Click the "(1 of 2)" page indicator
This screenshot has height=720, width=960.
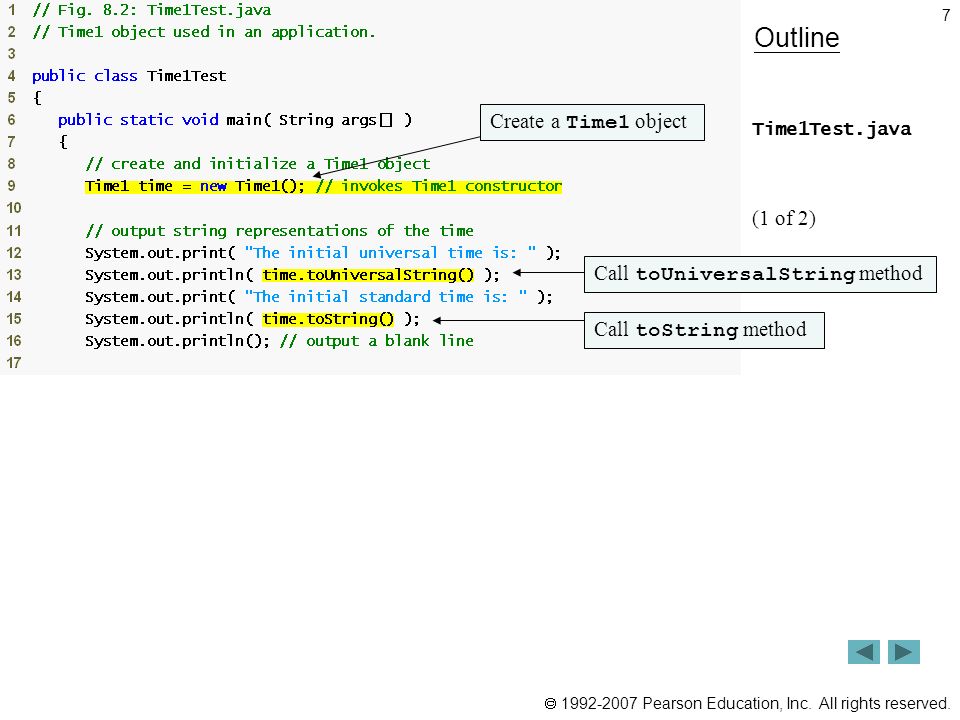tap(784, 219)
